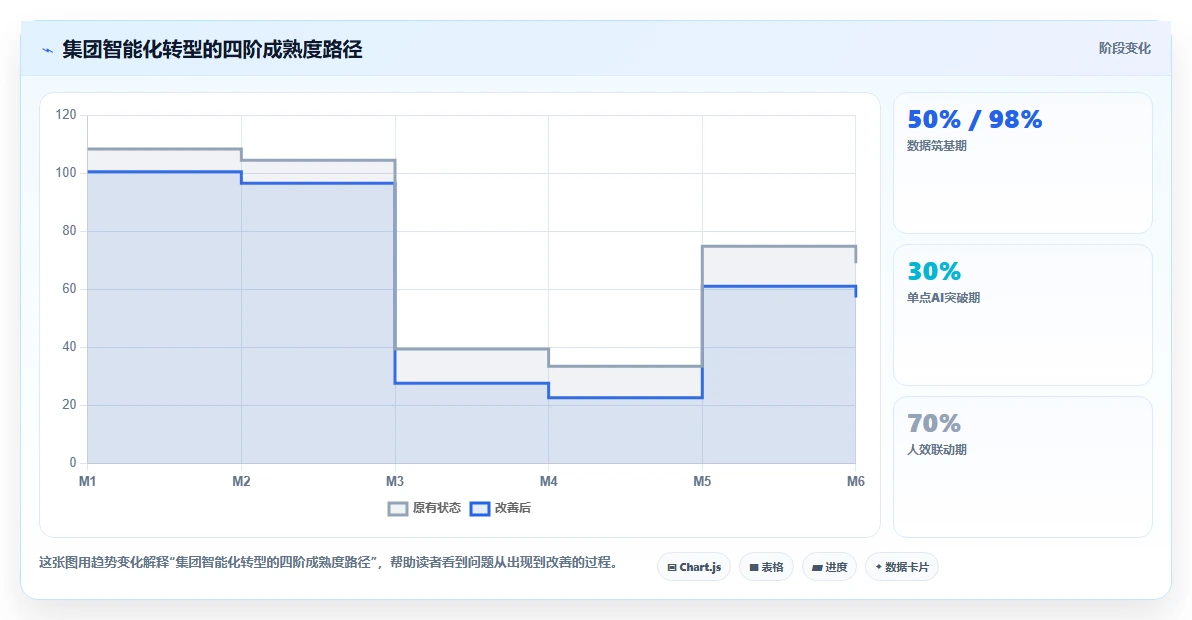Click the 120 y-axis value
The height and width of the screenshot is (620, 1192).
(x=66, y=115)
